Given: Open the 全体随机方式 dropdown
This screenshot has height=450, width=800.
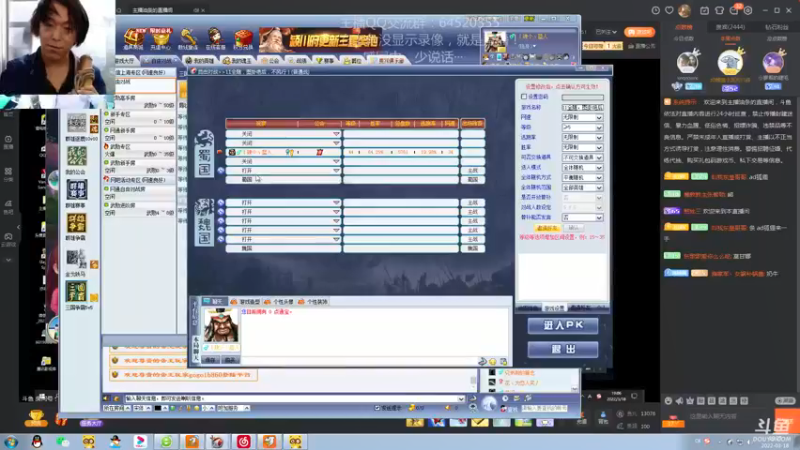Looking at the screenshot, I should (x=583, y=178).
